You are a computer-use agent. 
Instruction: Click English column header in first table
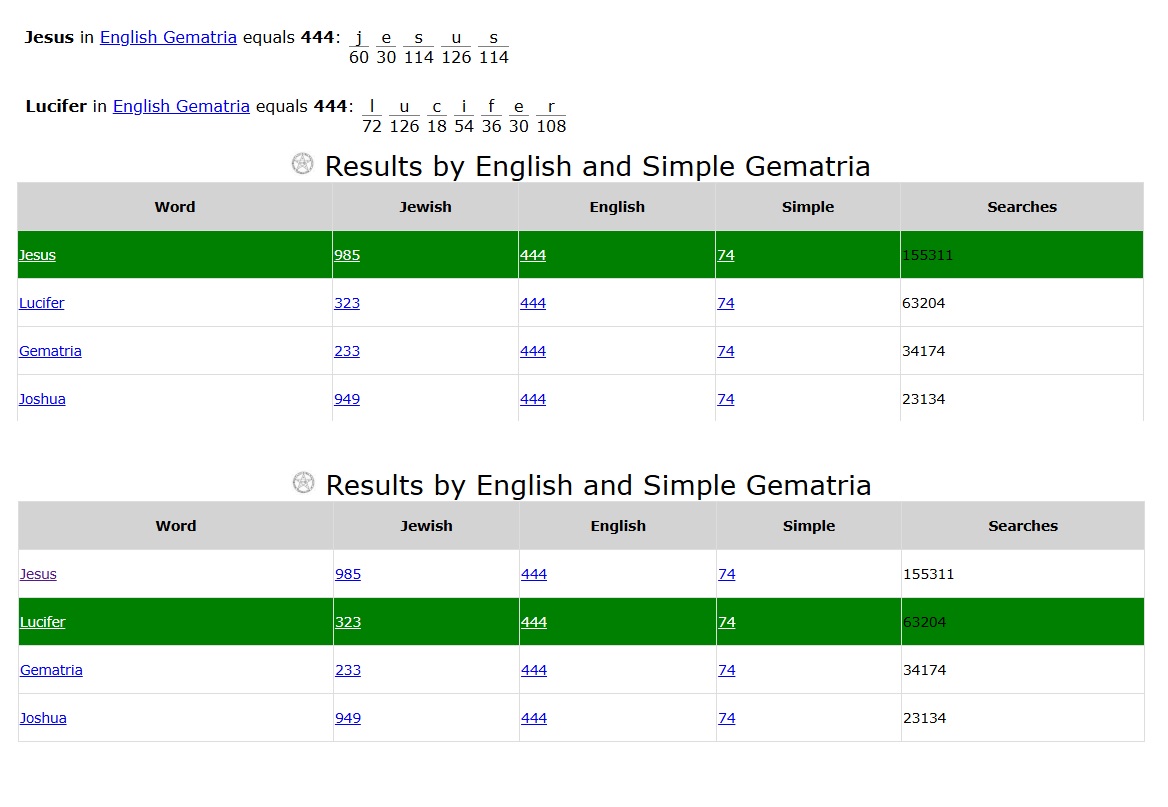(617, 207)
